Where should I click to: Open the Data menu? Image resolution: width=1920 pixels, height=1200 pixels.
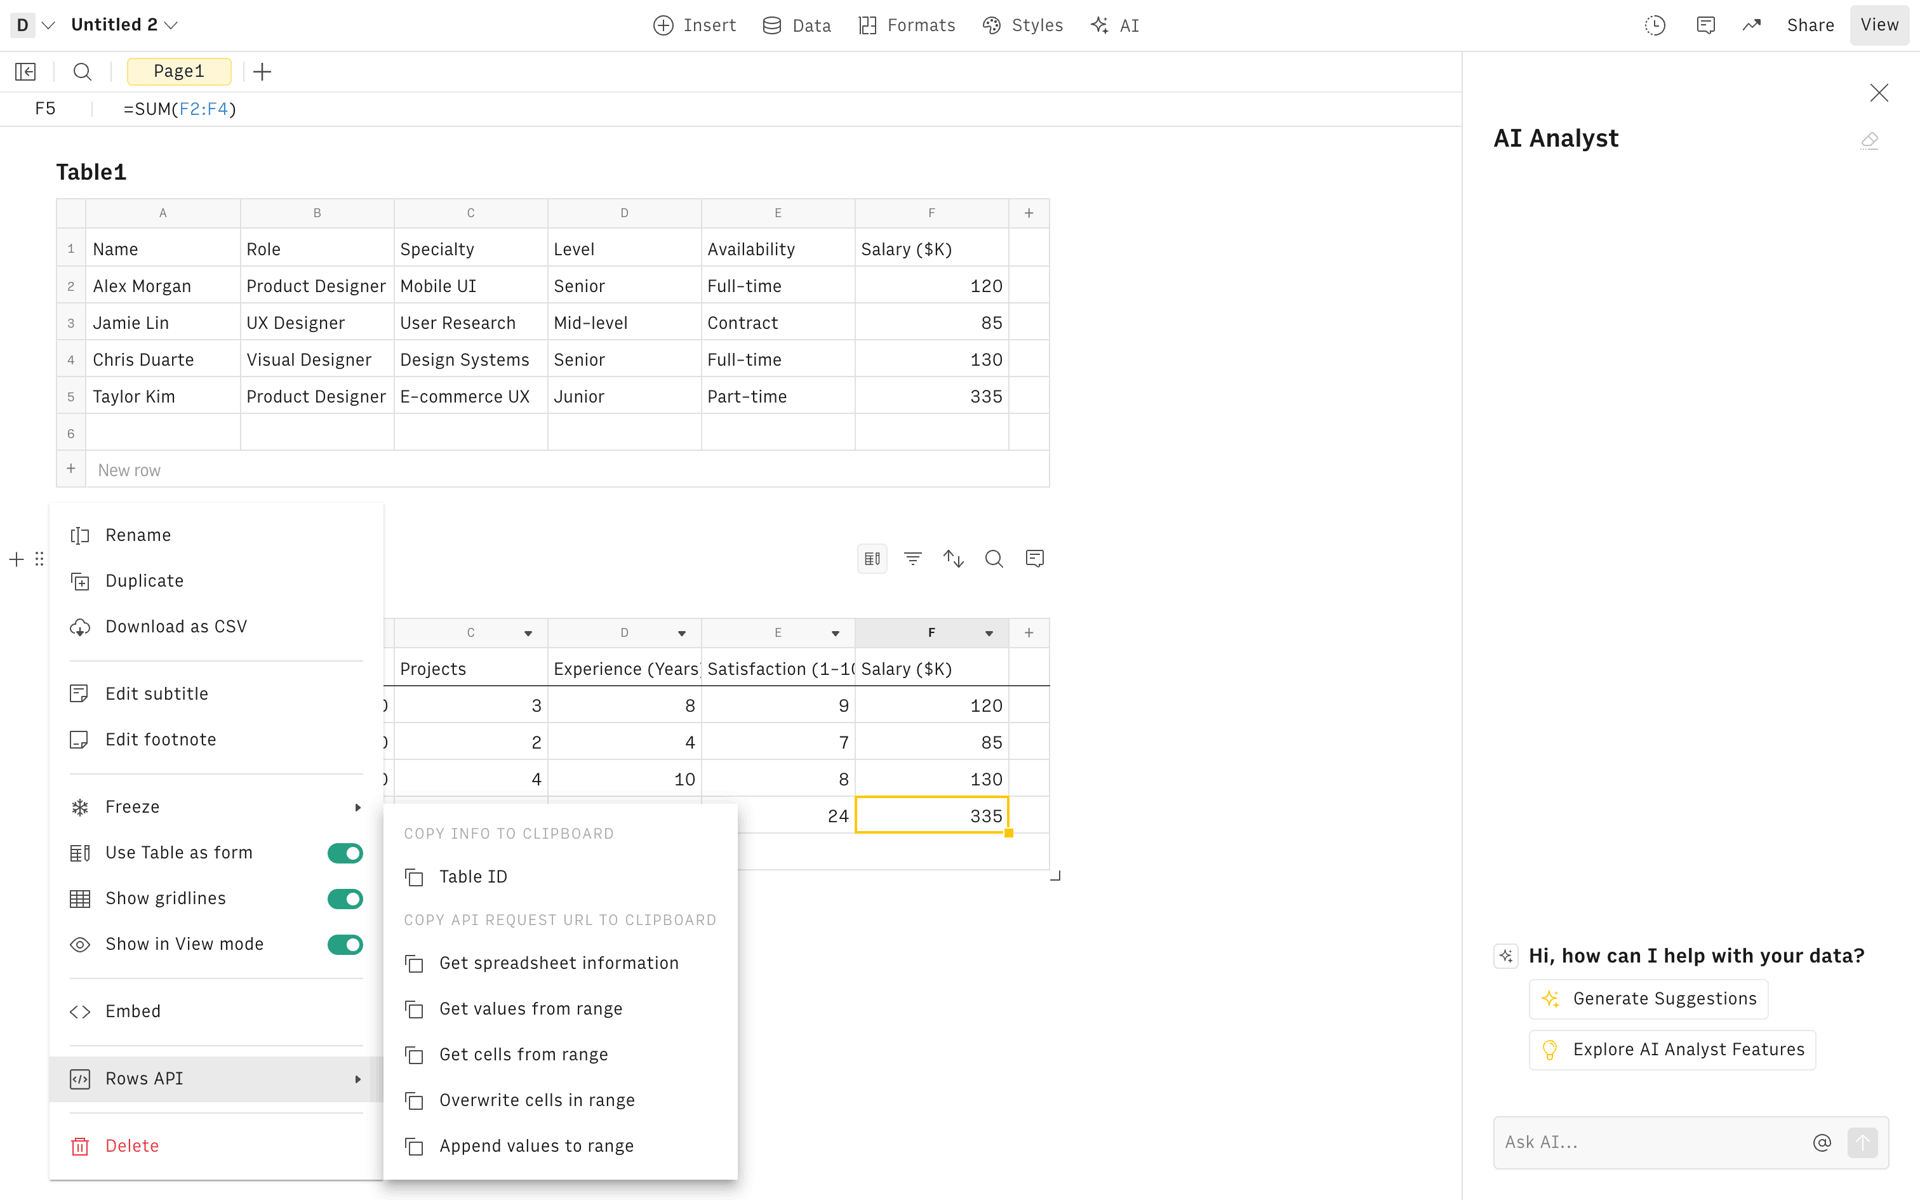click(797, 26)
